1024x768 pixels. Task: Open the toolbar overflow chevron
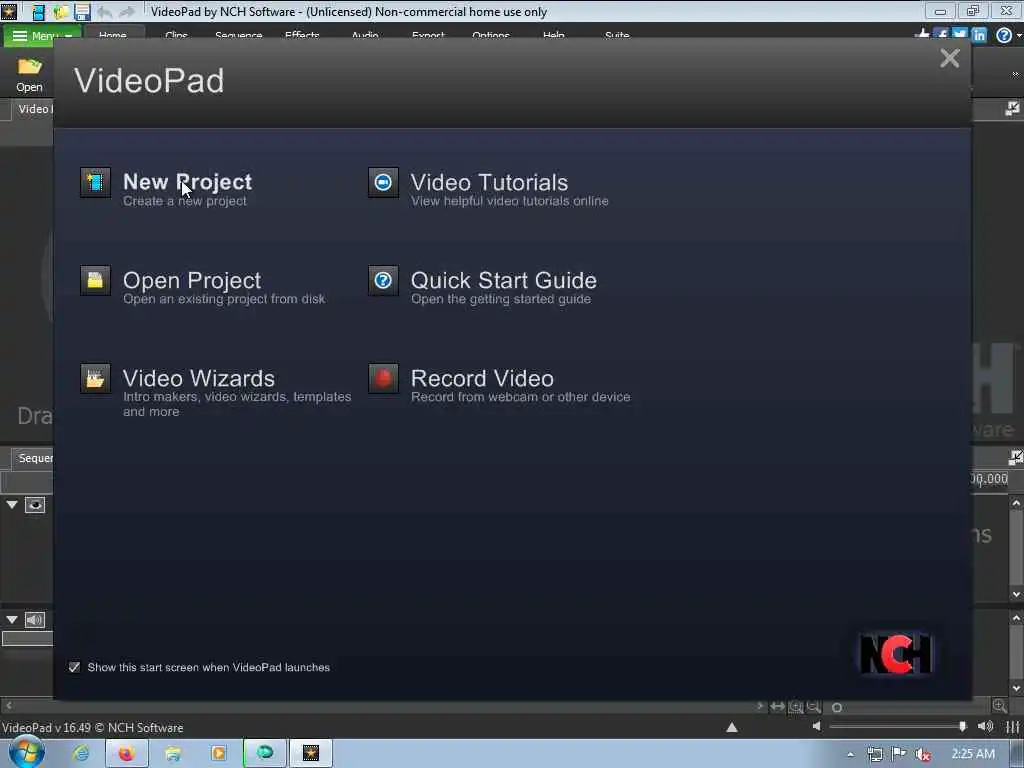click(1015, 74)
